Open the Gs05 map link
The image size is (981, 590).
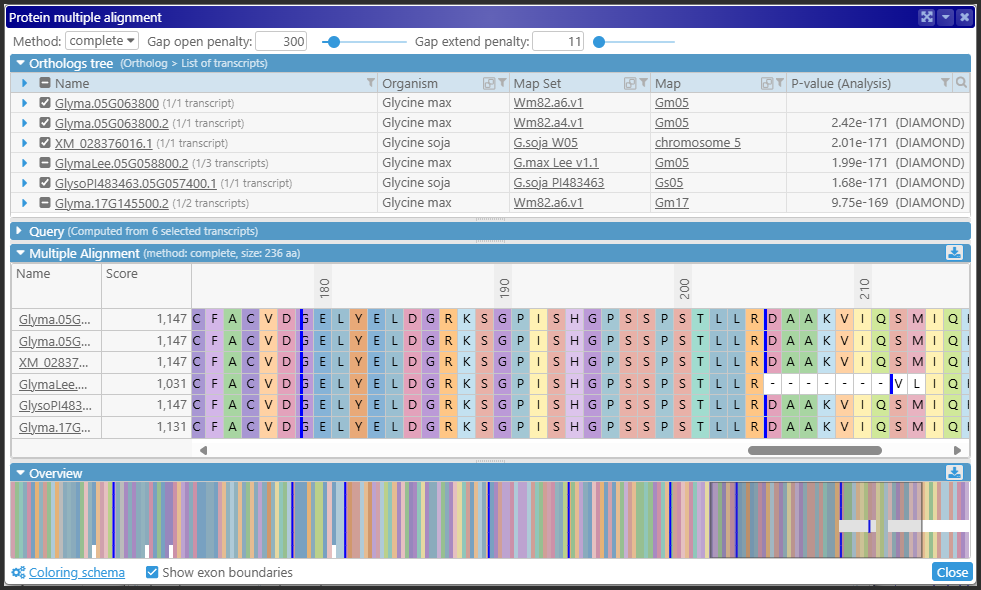[669, 183]
